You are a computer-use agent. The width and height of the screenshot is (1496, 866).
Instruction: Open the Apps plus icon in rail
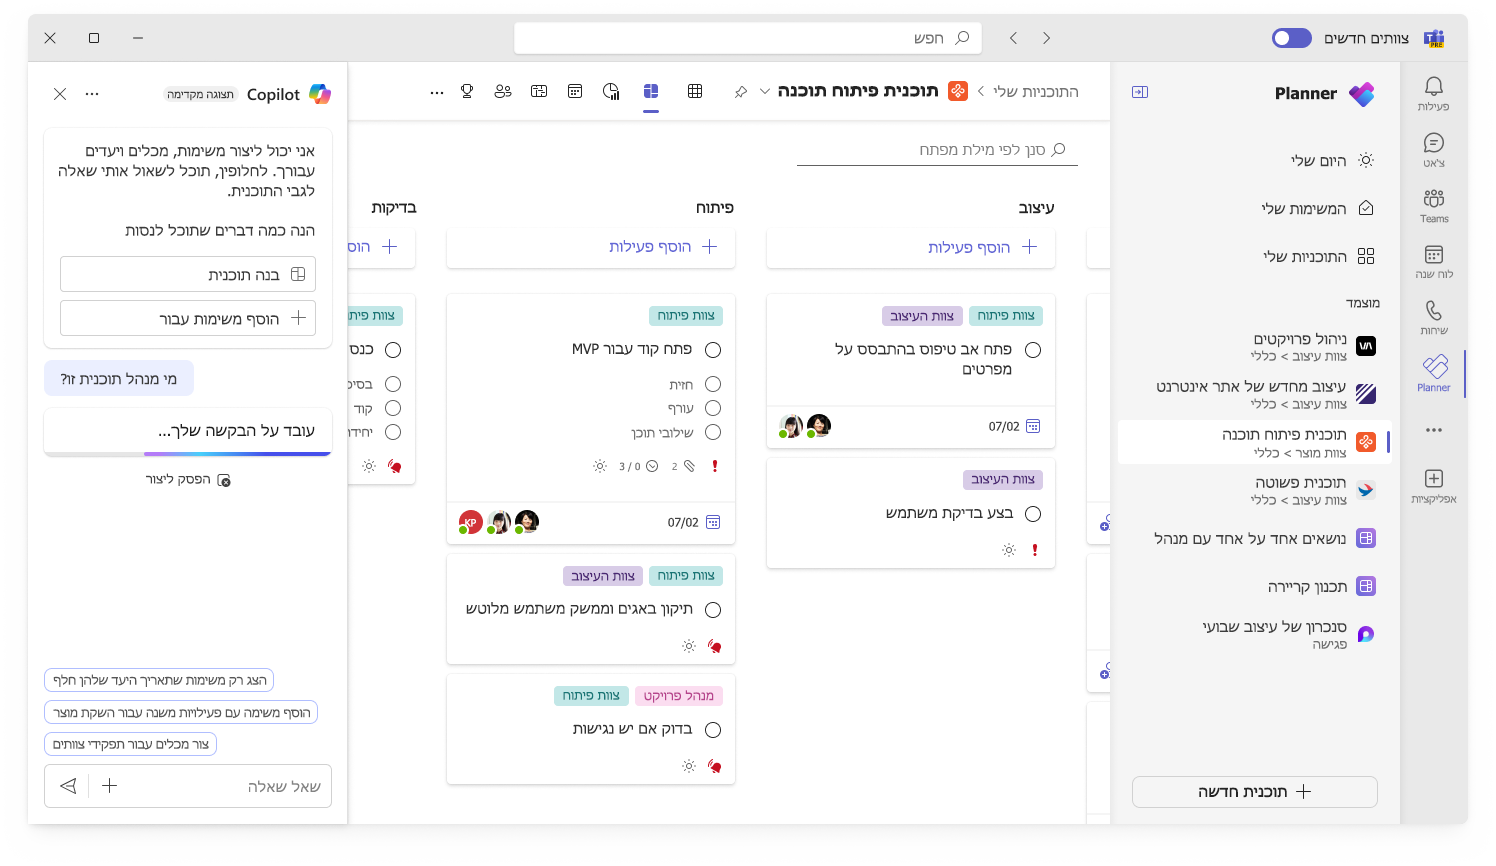point(1433,485)
